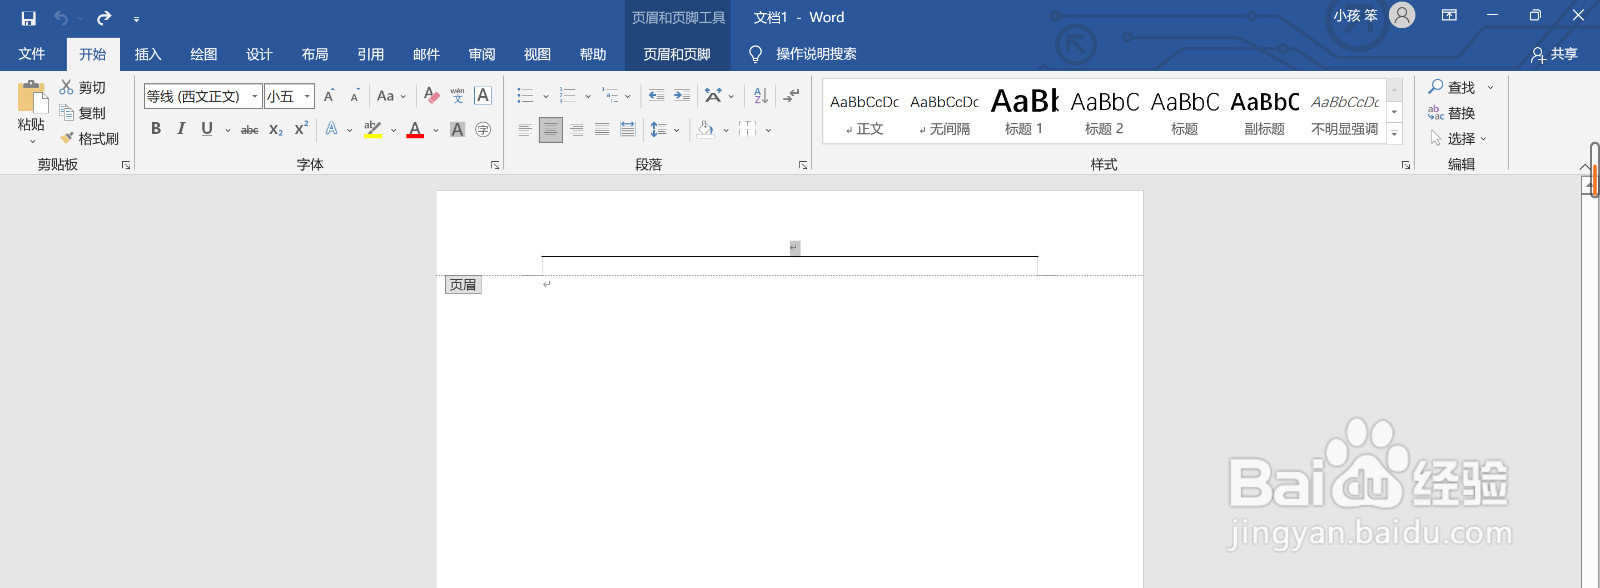Toggle underline formatting
The image size is (1600, 588).
[x=207, y=129]
